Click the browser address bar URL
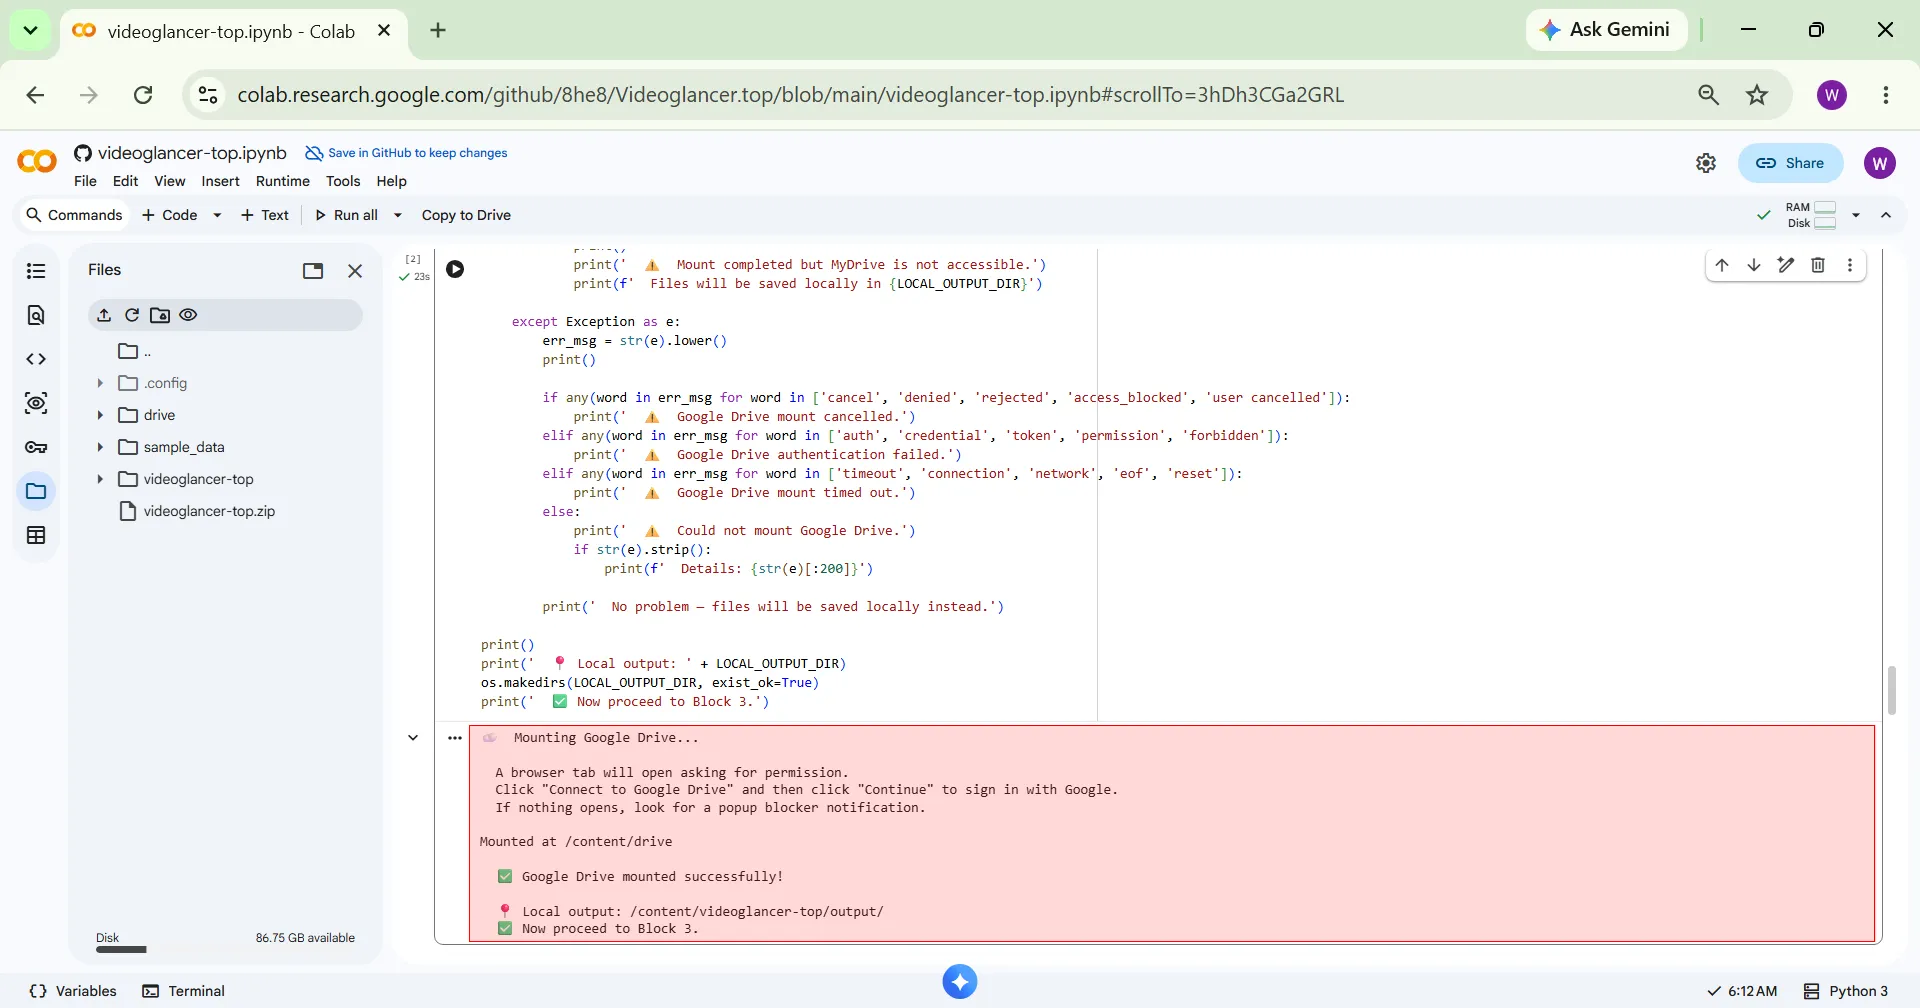 (x=790, y=95)
